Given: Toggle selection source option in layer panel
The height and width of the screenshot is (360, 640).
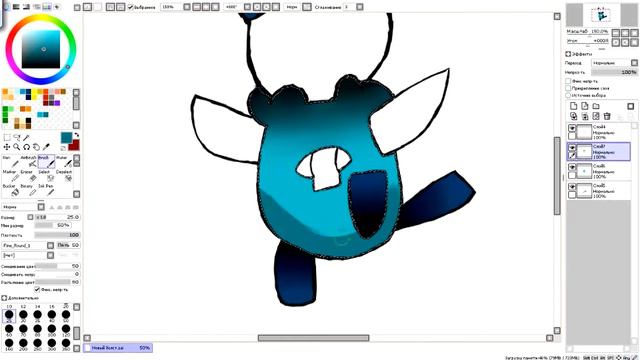Looking at the screenshot, I should pyautogui.click(x=568, y=95).
